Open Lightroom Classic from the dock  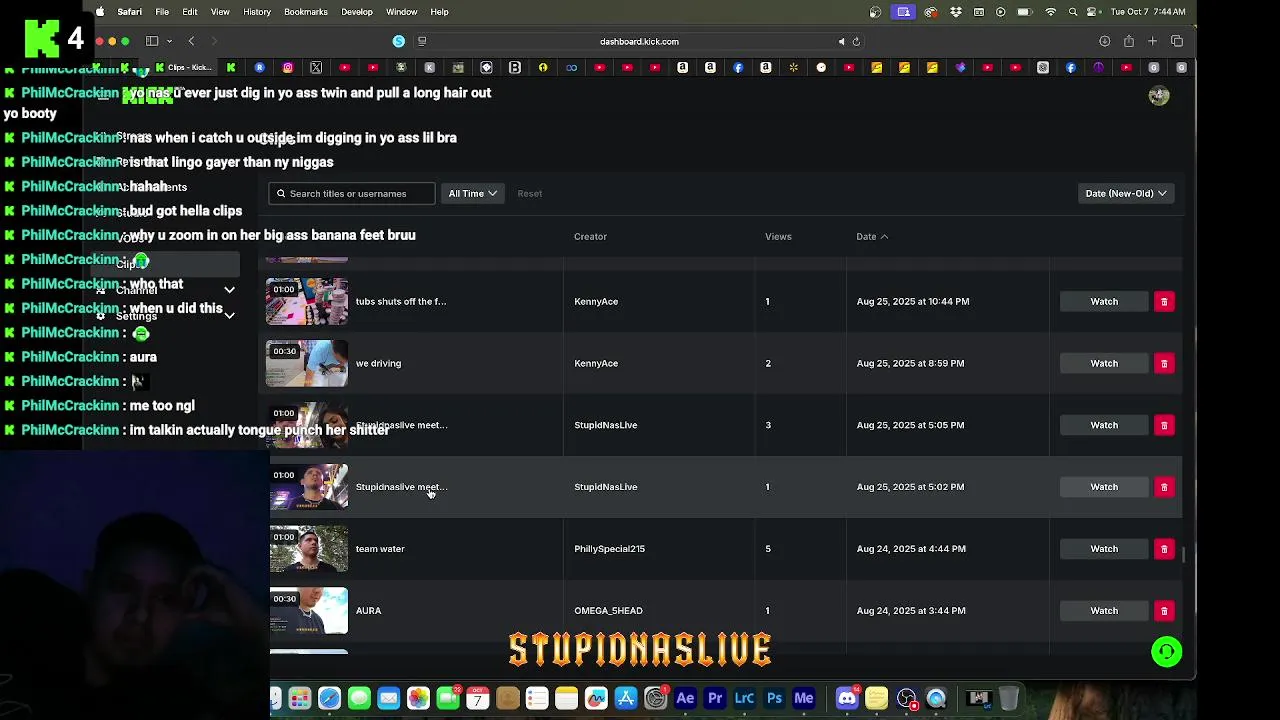click(744, 698)
